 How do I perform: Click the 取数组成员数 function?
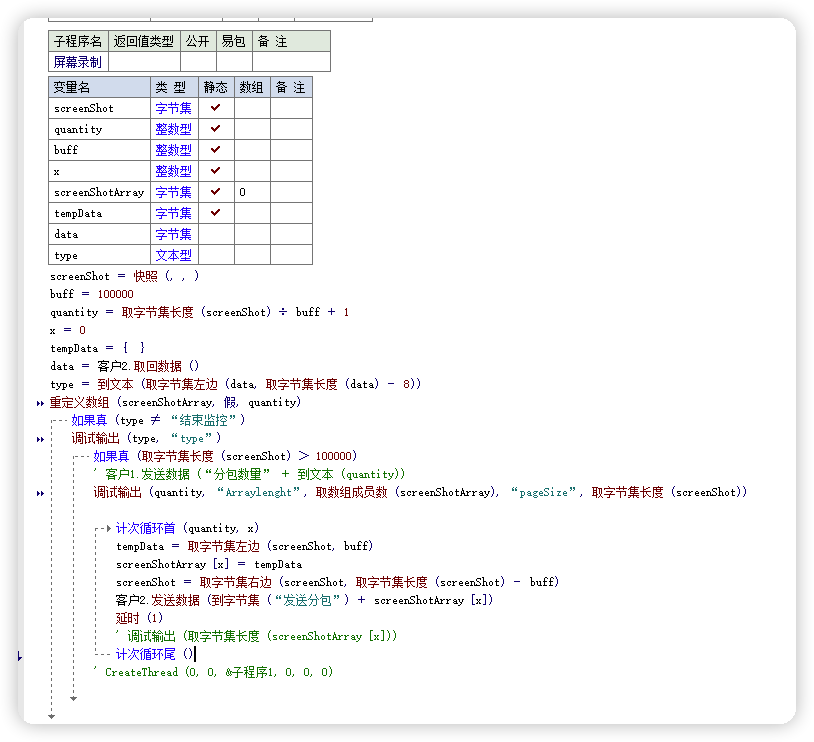coord(351,492)
